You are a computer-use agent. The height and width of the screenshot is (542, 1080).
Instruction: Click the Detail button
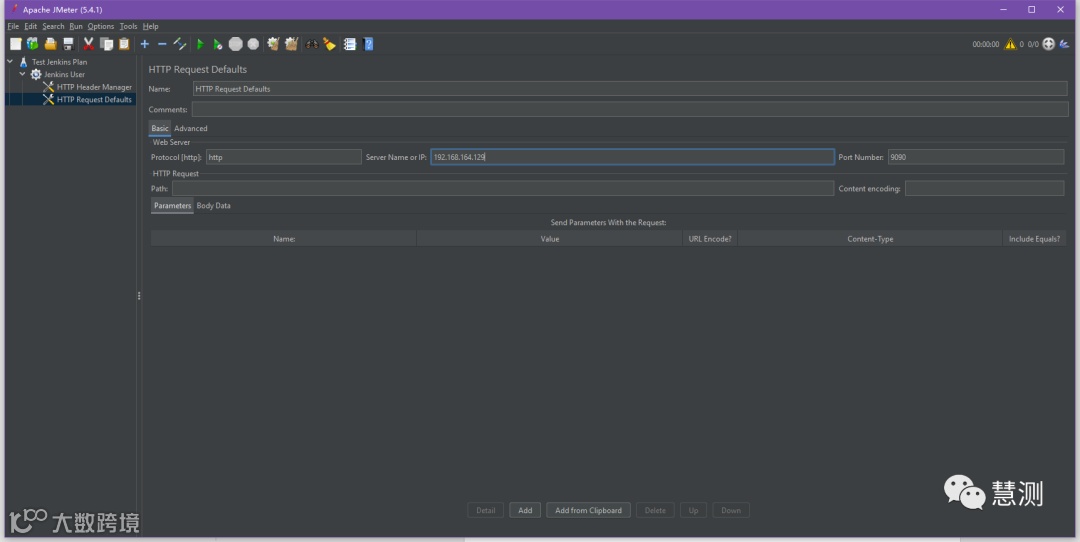[x=486, y=510]
